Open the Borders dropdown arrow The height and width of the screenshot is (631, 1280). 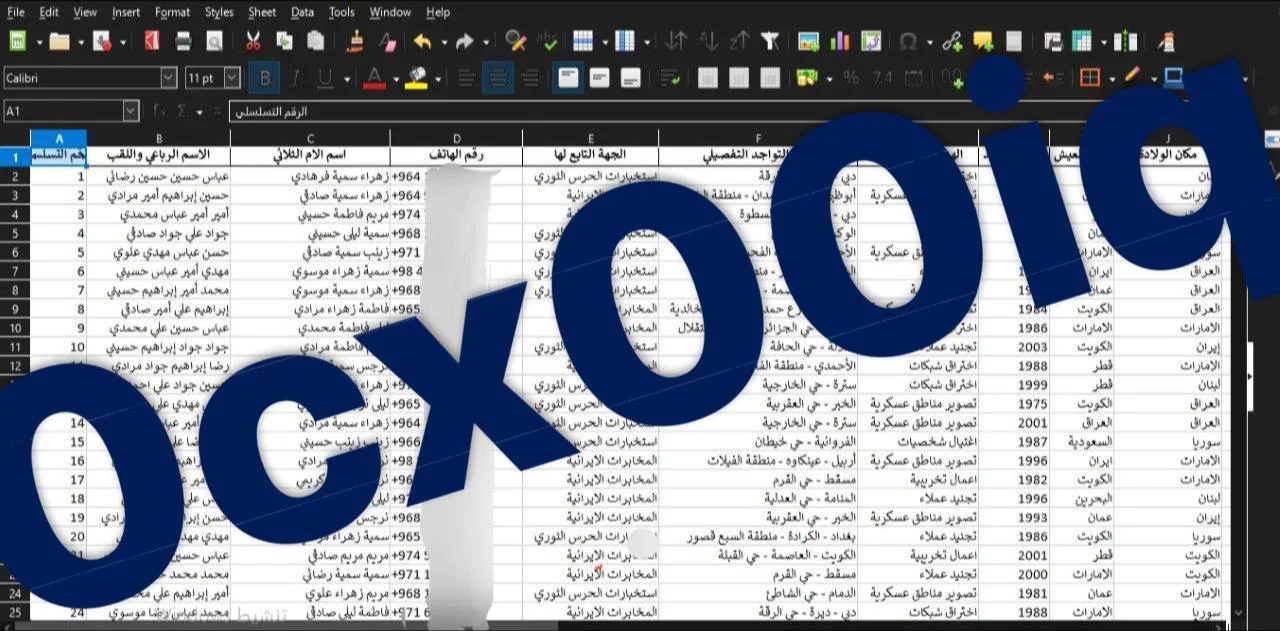coord(1112,78)
